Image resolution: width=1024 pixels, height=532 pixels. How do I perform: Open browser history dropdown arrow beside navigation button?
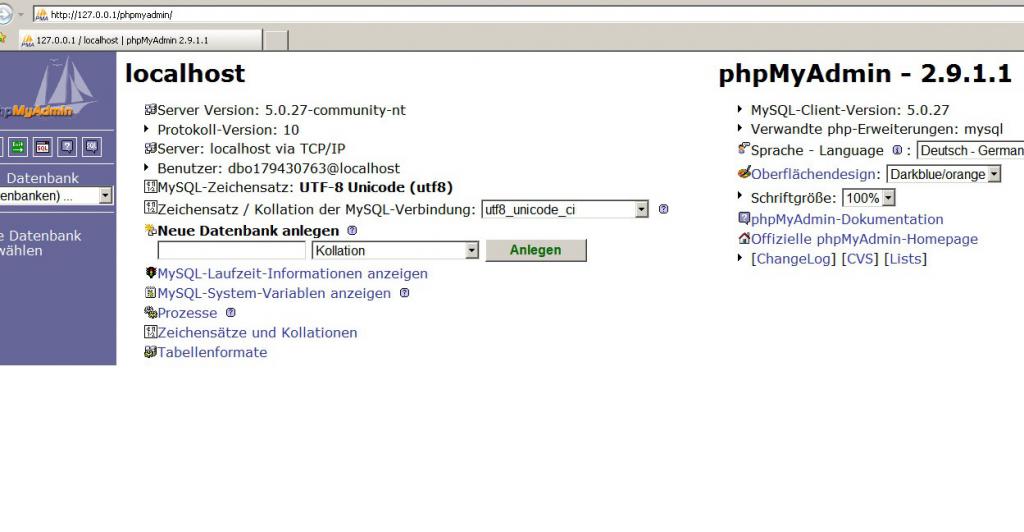[21, 14]
